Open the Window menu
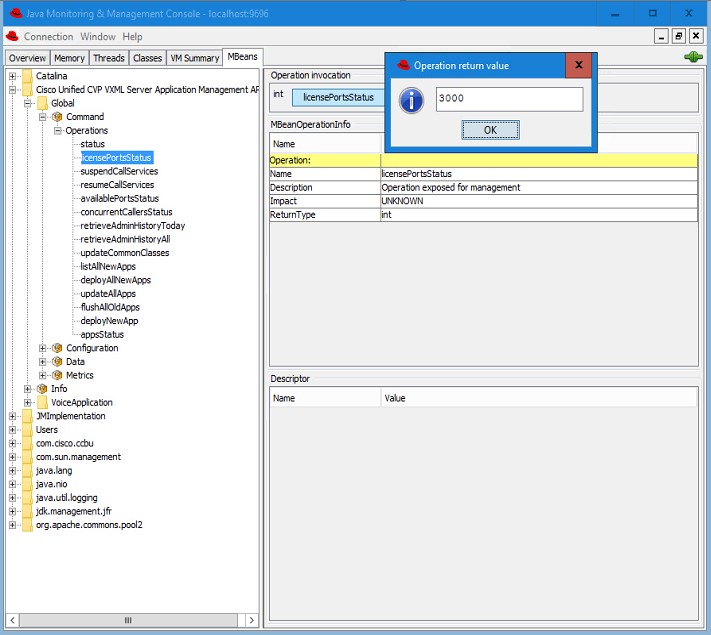The width and height of the screenshot is (711, 635). [98, 36]
